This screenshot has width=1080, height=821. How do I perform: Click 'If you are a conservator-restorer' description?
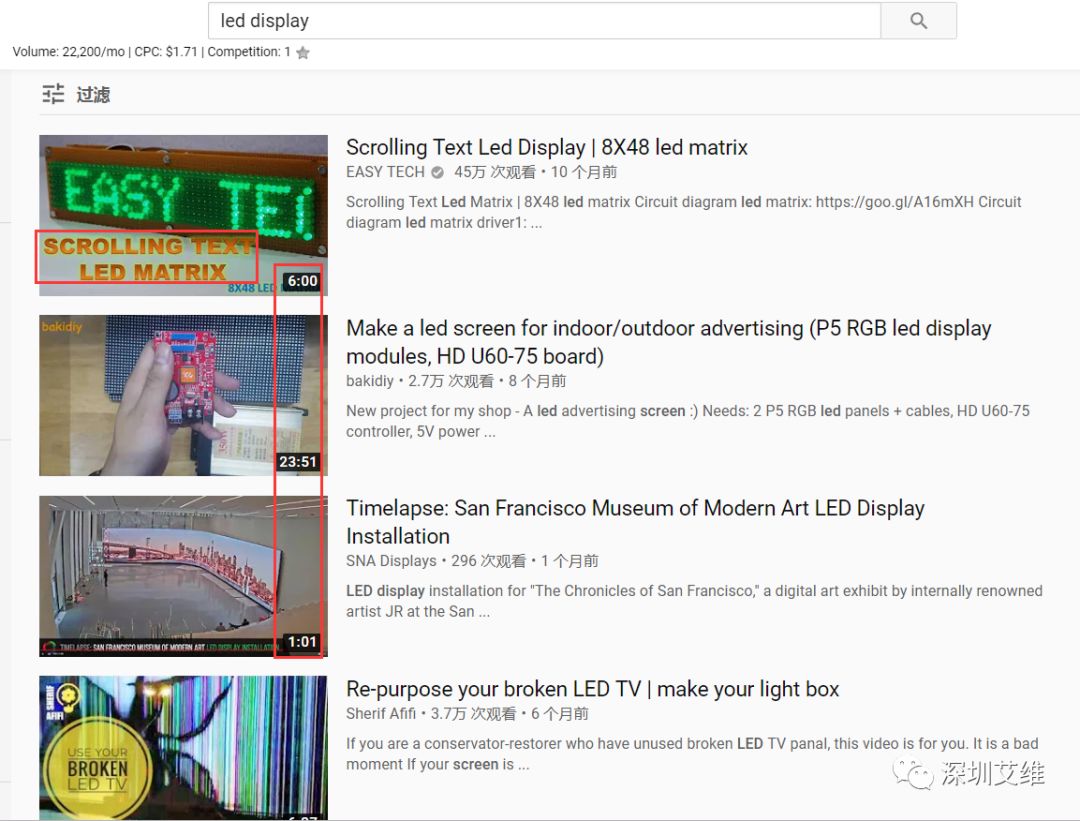tap(692, 754)
